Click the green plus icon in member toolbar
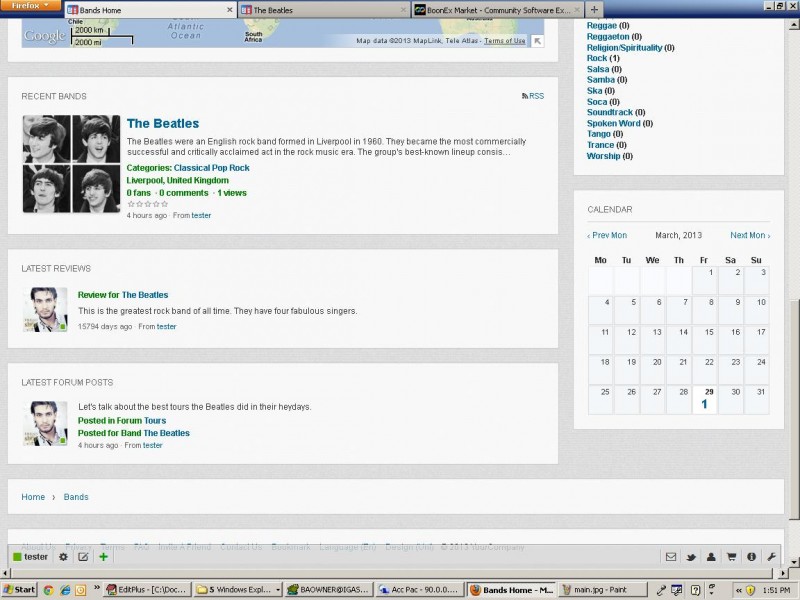800x600 pixels. pyautogui.click(x=104, y=557)
